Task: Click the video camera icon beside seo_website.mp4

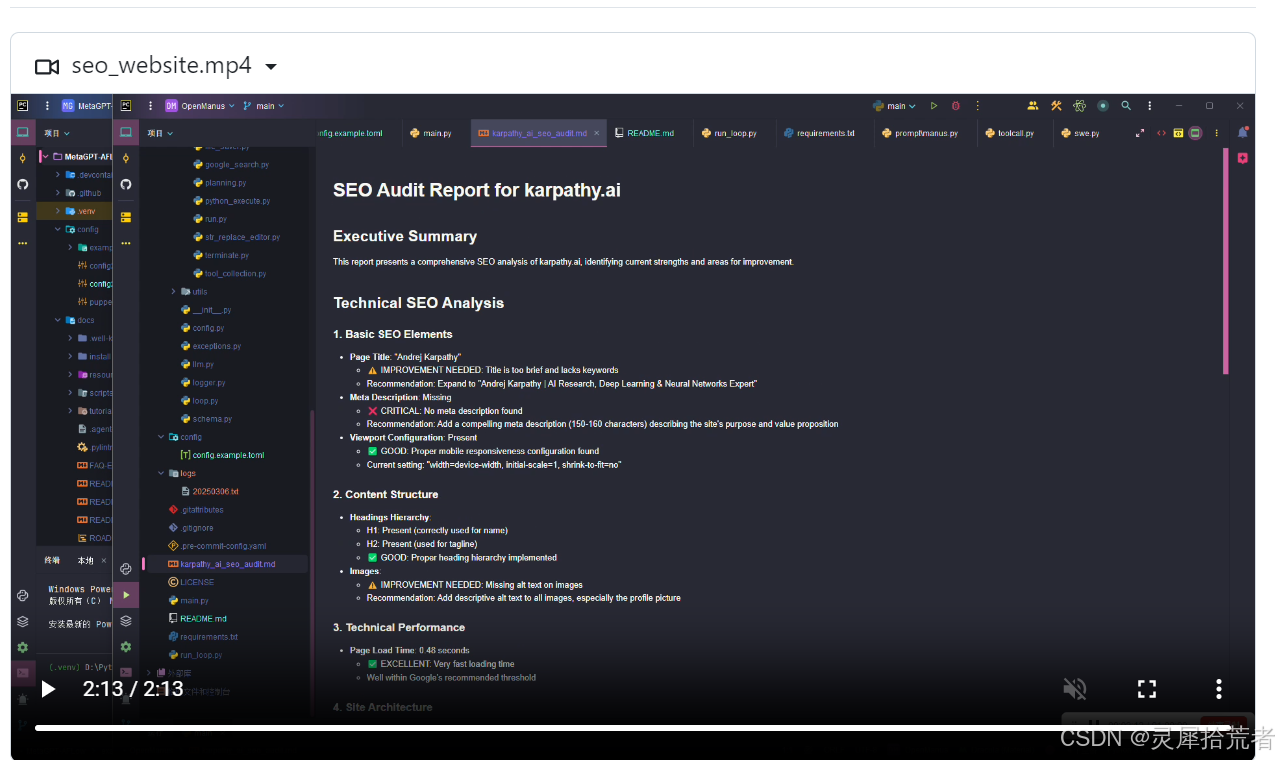Action: click(x=47, y=67)
